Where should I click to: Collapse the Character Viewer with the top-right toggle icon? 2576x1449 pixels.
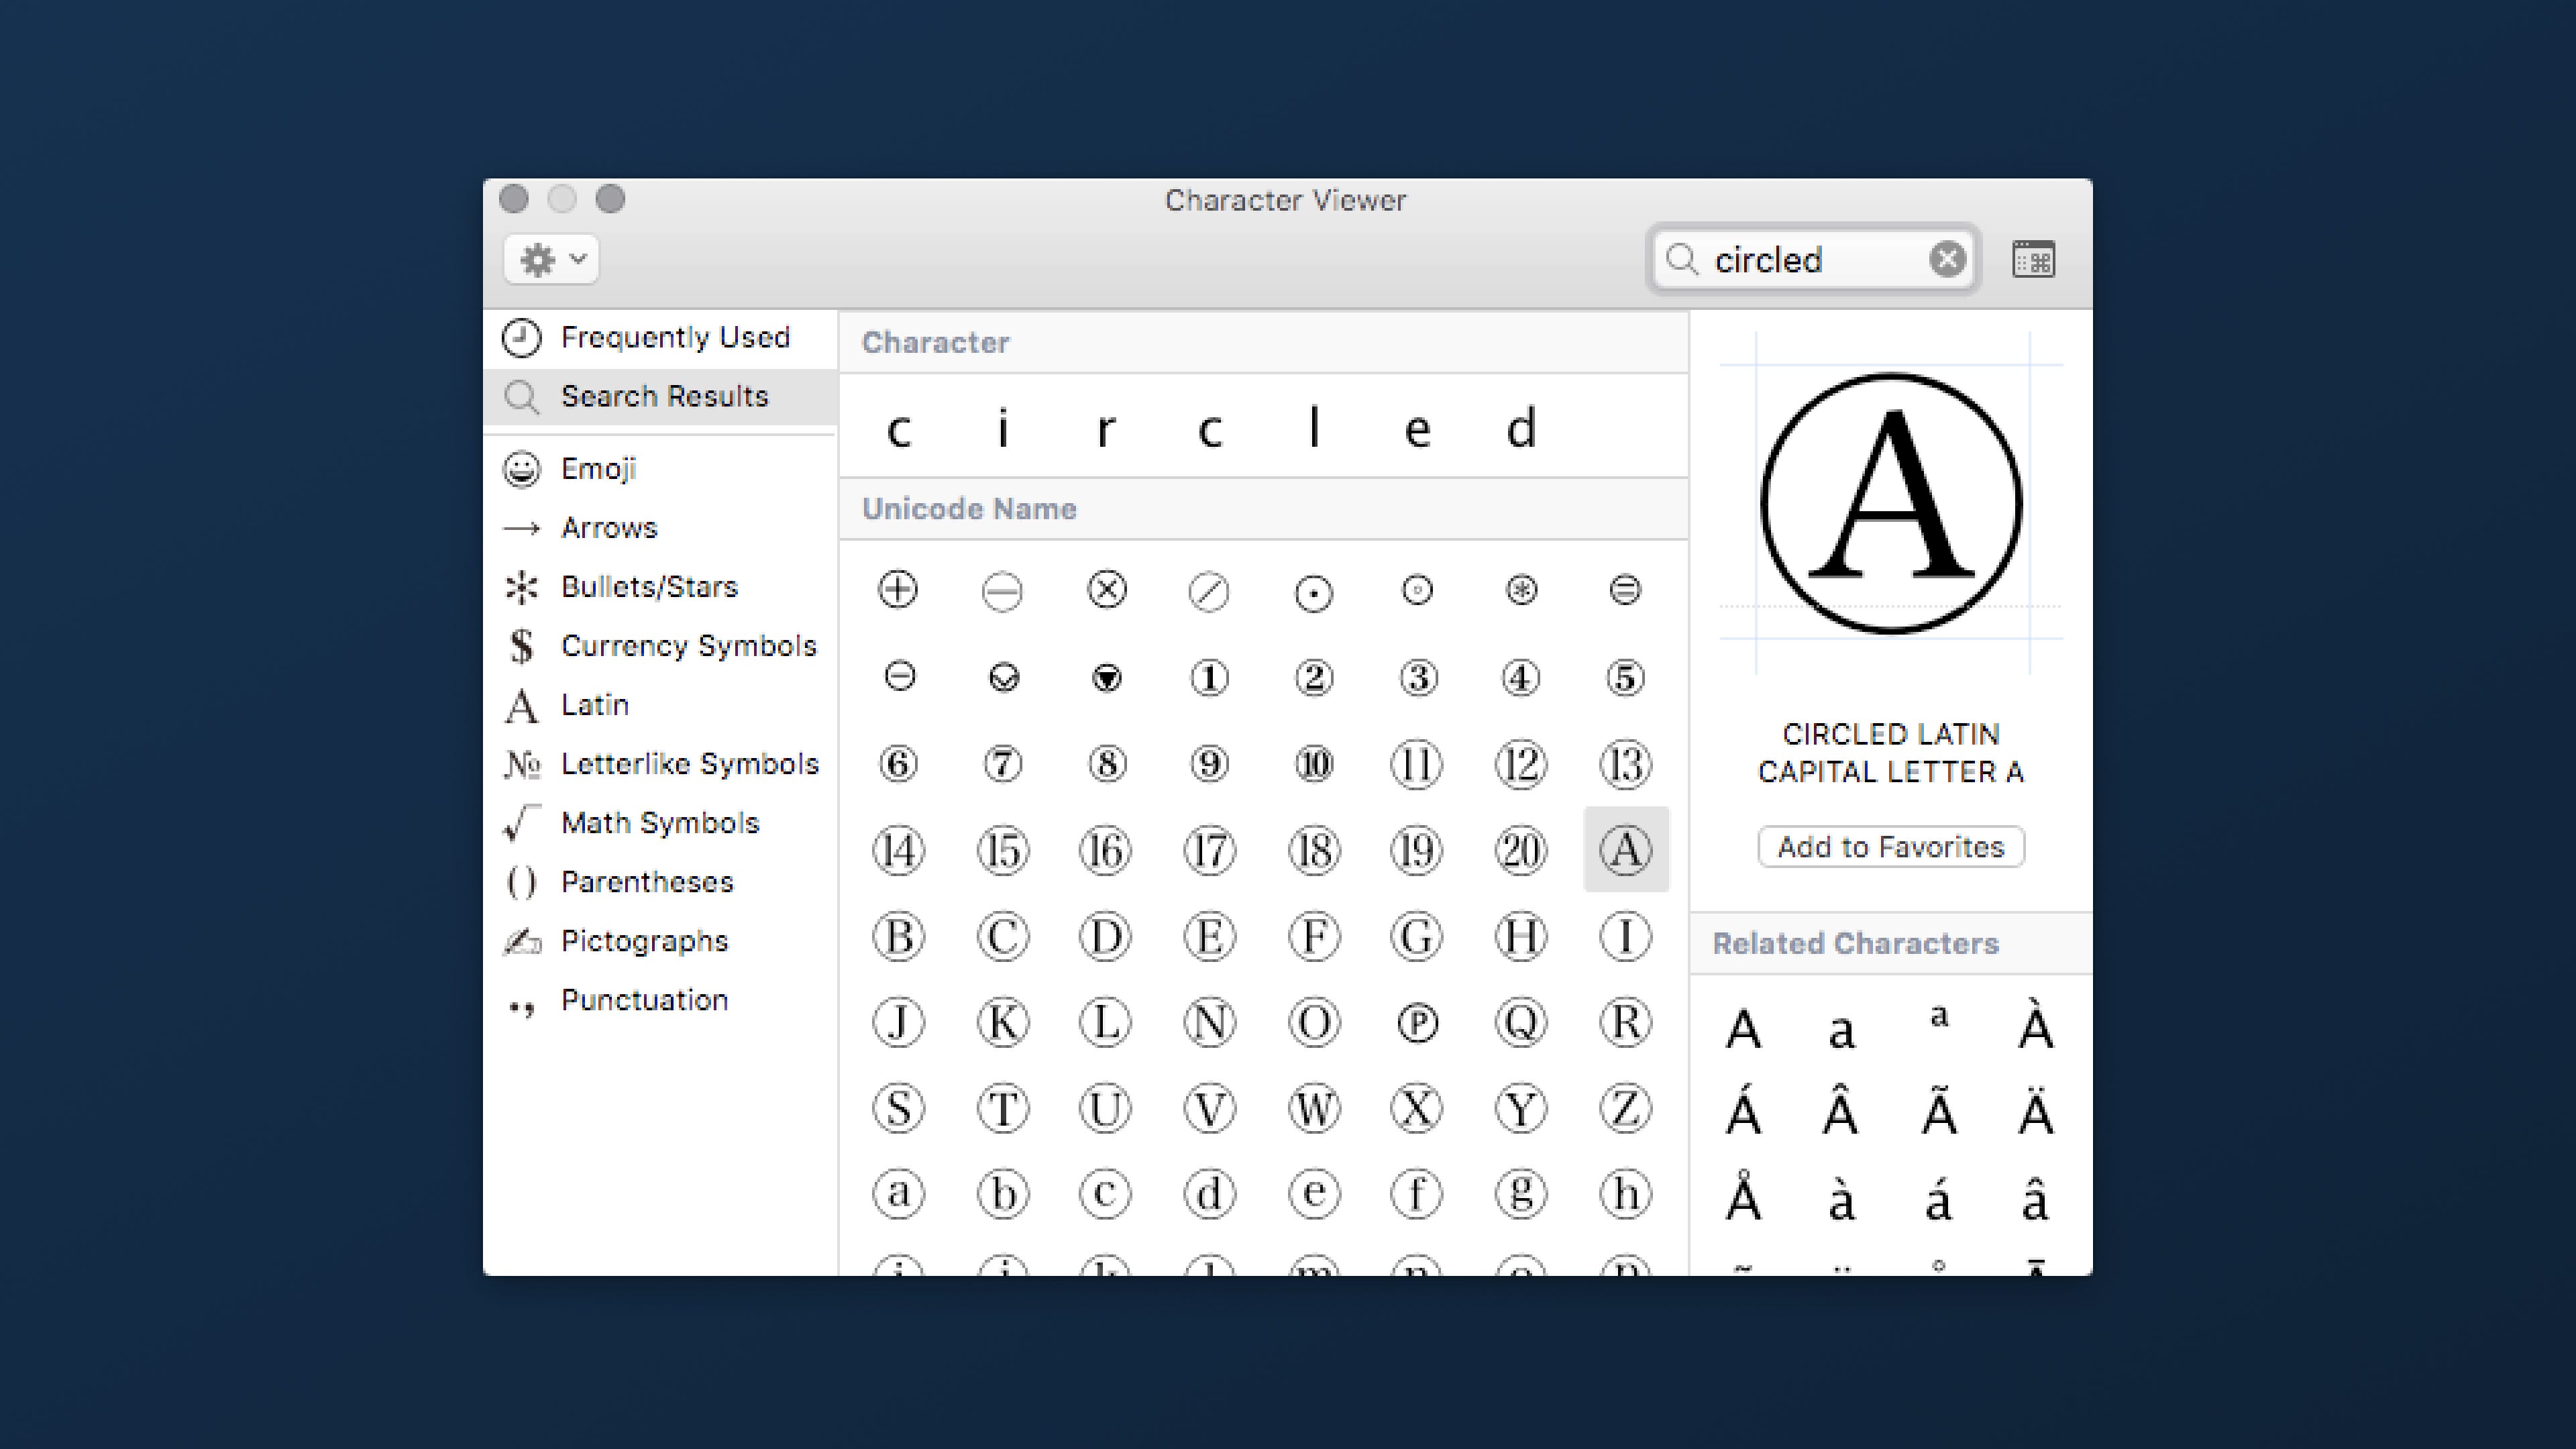(2033, 260)
